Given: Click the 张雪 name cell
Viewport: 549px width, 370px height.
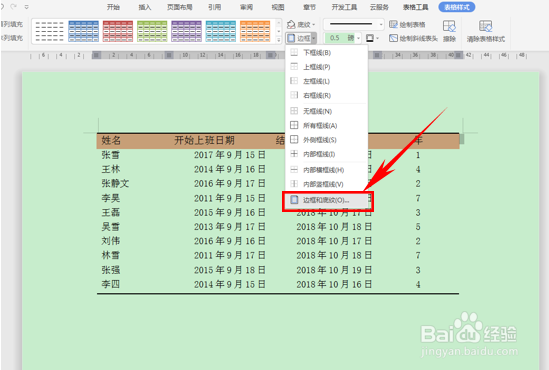Looking at the screenshot, I should pos(111,155).
